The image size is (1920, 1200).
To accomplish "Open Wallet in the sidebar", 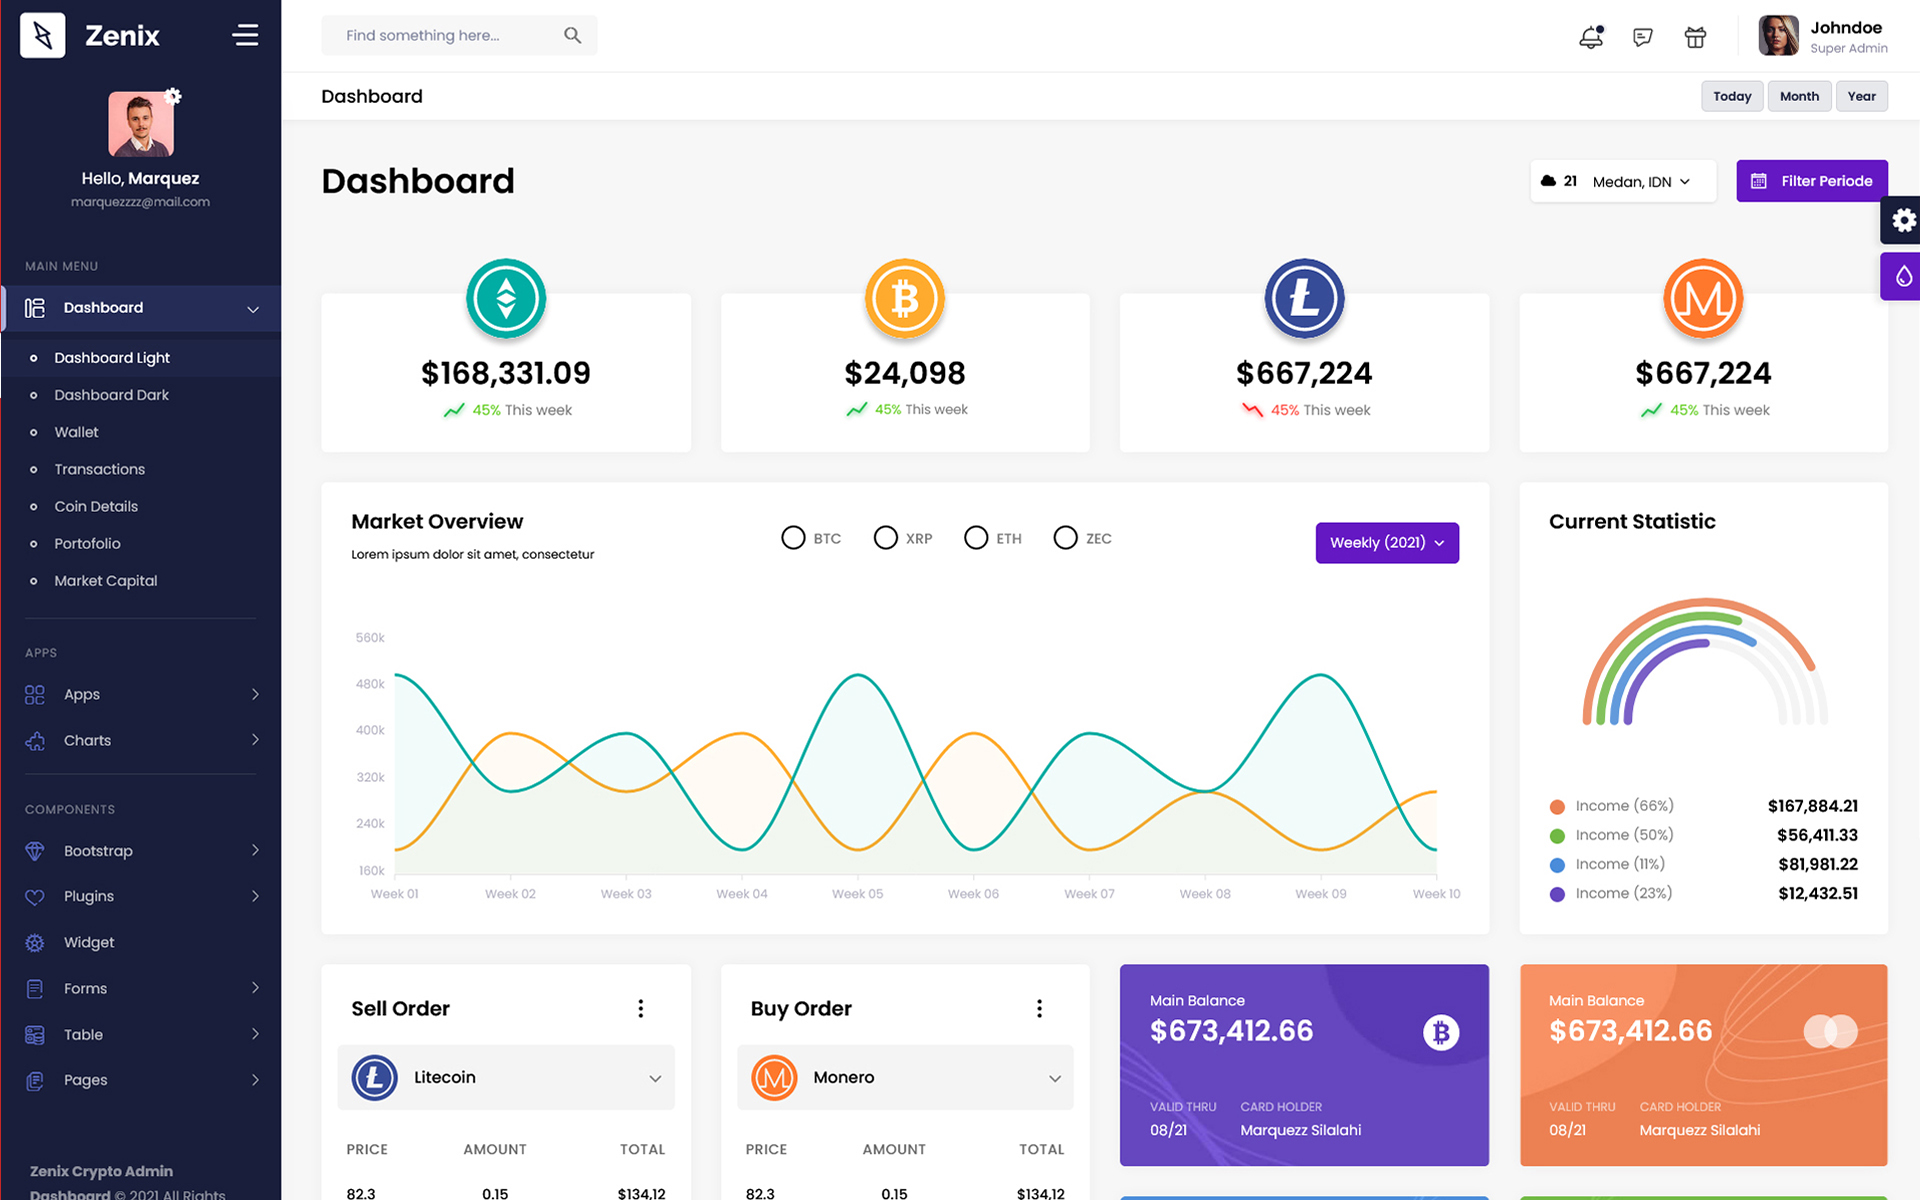I will (x=76, y=432).
